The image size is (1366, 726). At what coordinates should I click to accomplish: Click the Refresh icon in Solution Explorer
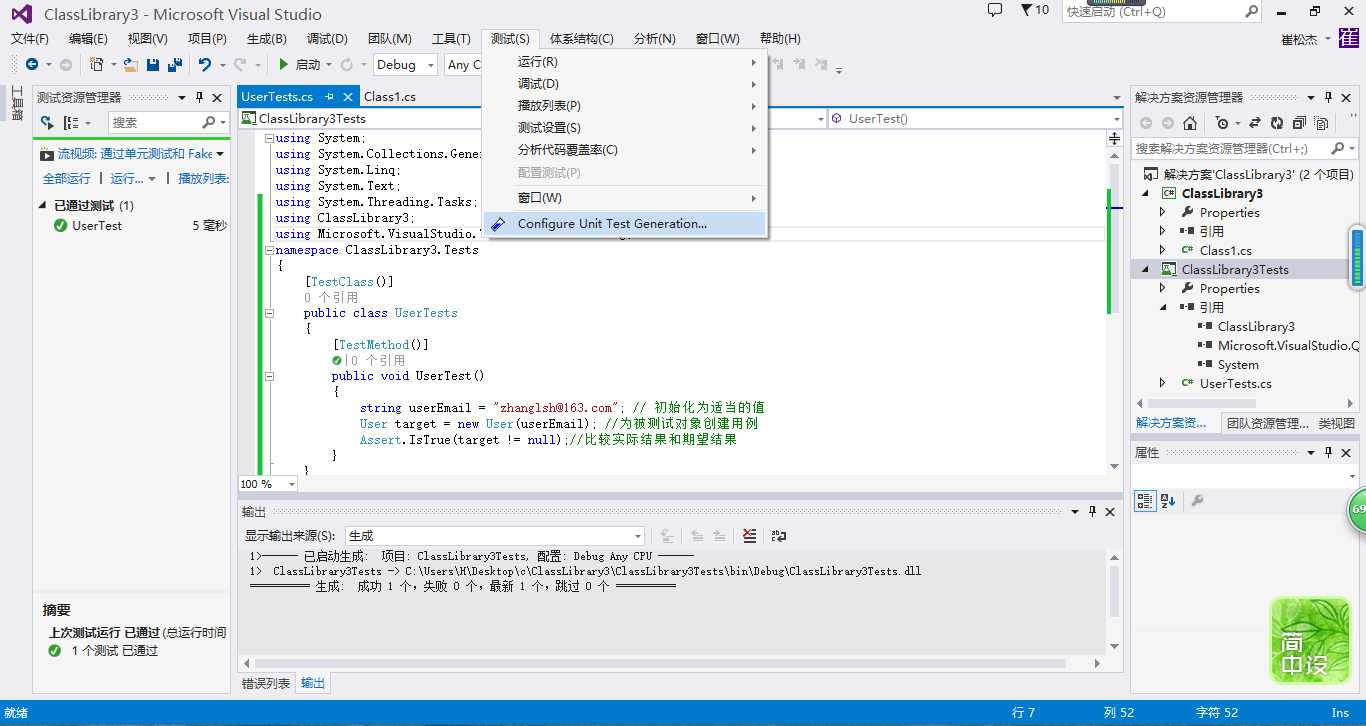tap(1277, 123)
